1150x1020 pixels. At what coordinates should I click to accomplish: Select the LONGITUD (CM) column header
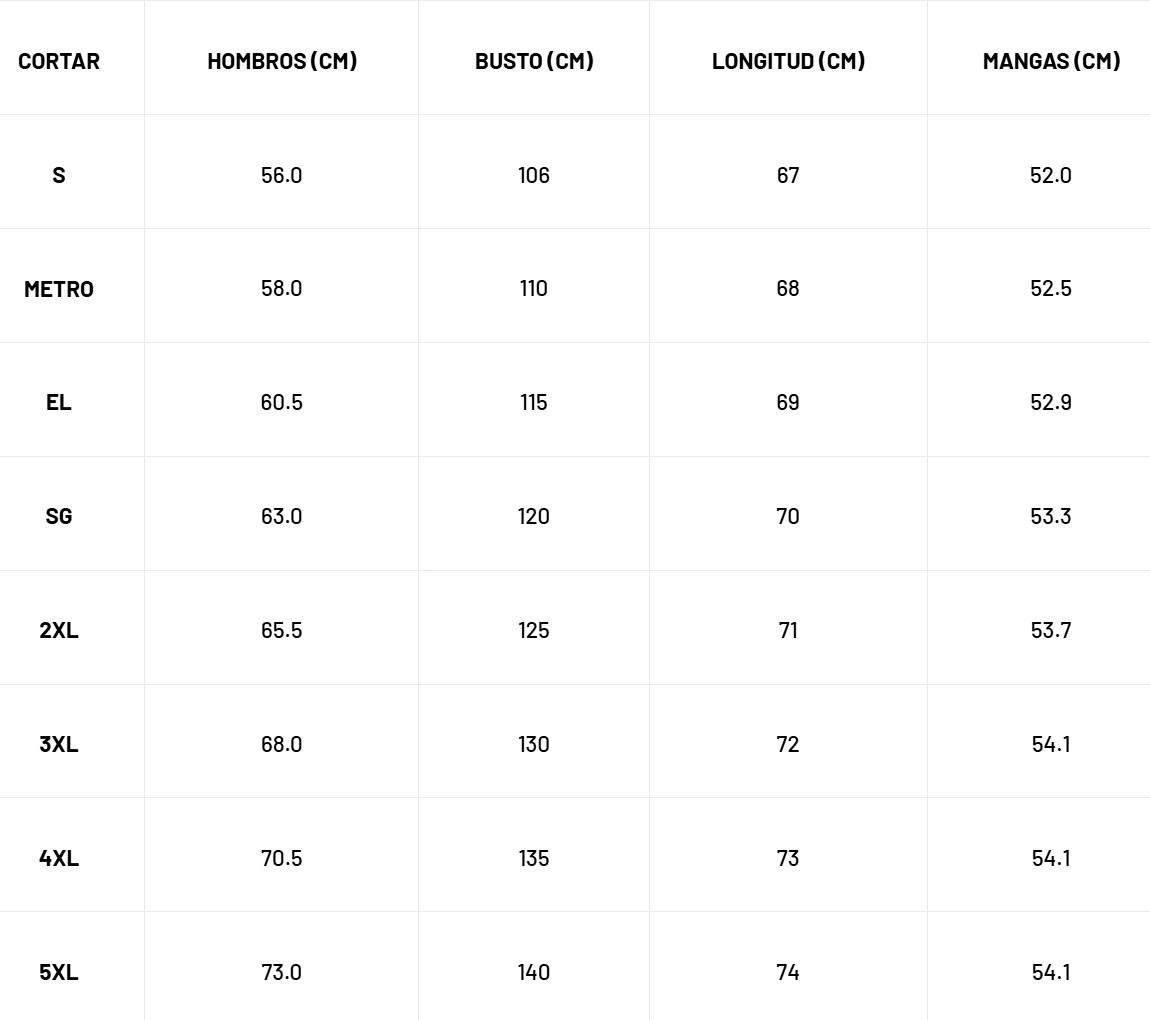[x=788, y=61]
